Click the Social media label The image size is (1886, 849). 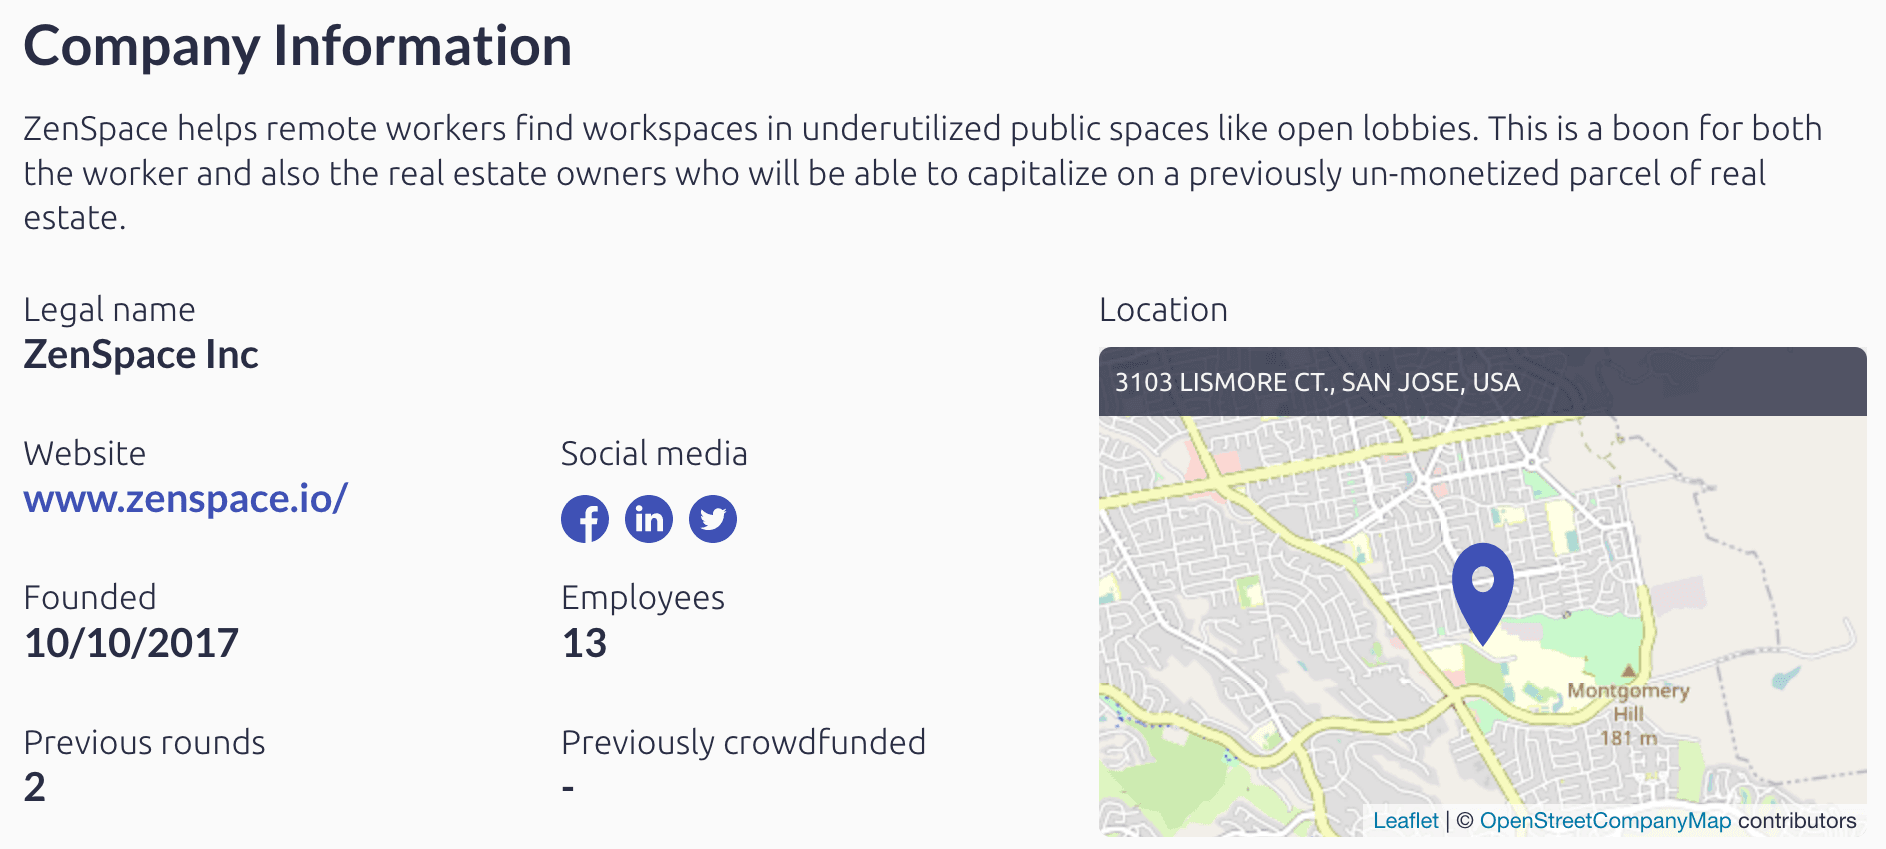pos(654,454)
